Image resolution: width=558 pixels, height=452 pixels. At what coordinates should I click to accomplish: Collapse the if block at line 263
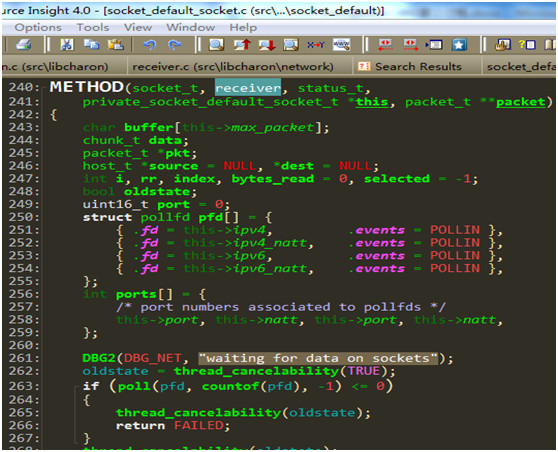click(76, 387)
